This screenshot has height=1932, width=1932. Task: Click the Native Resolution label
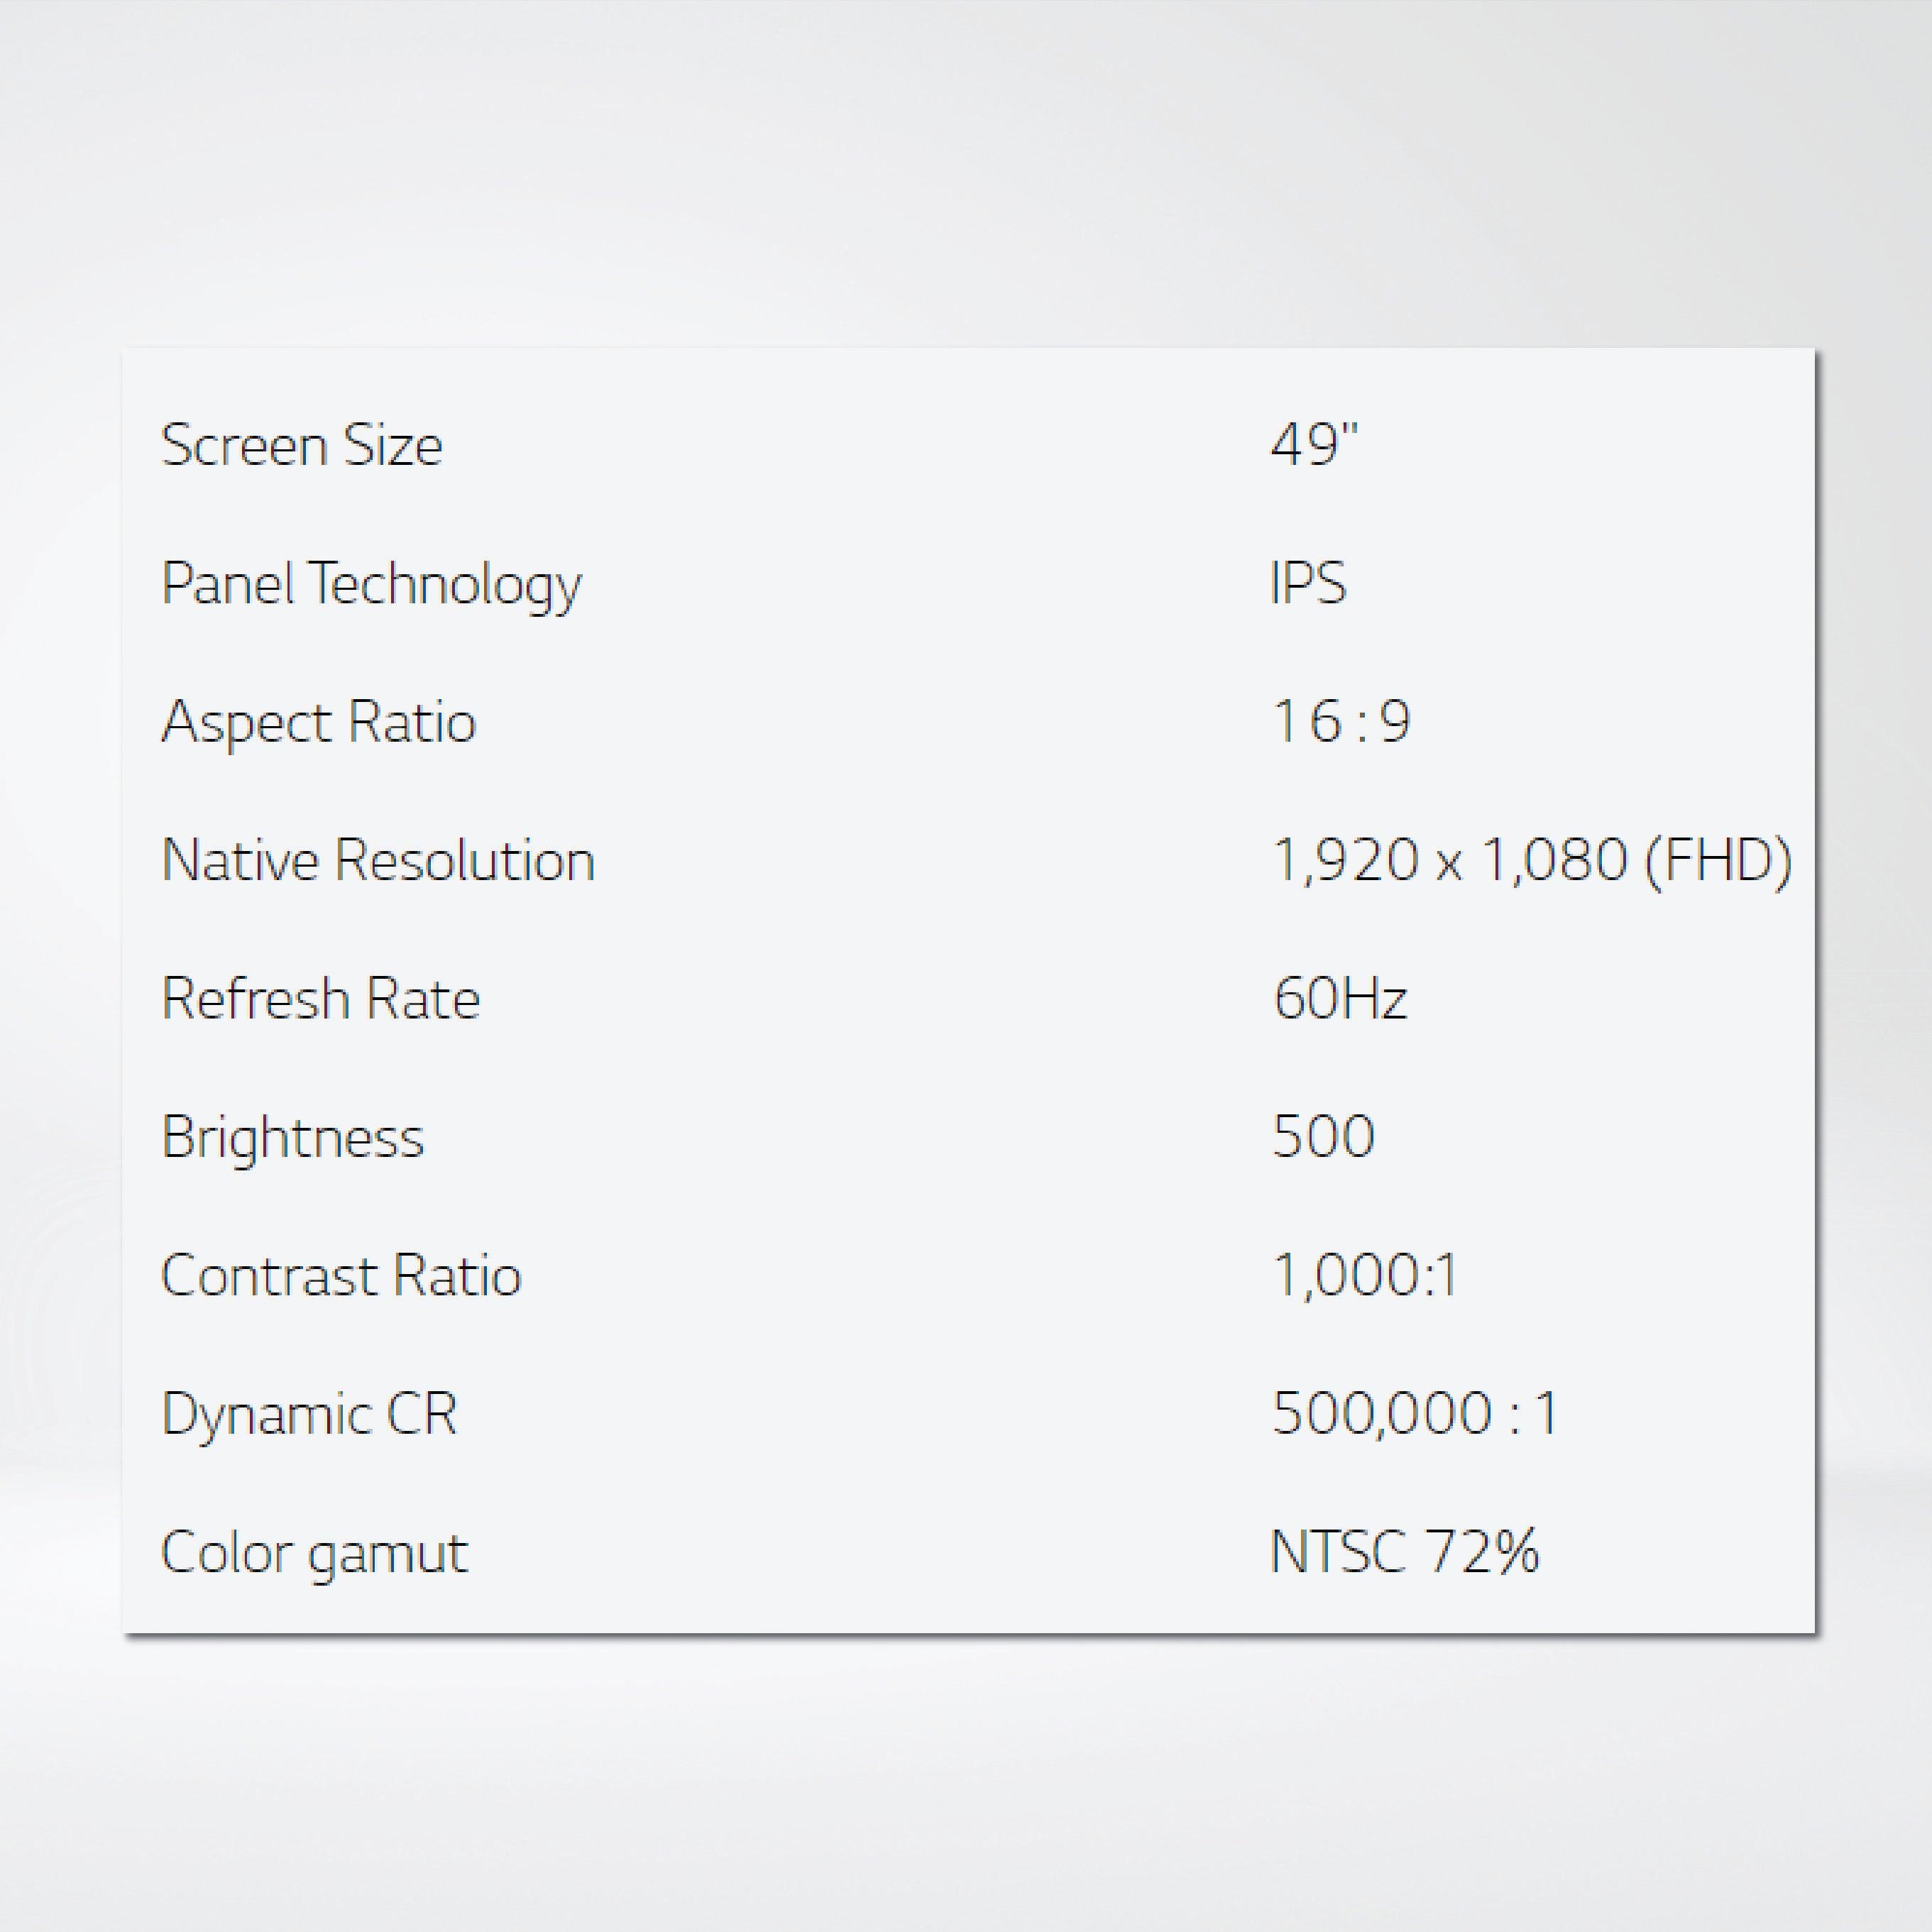pos(378,860)
